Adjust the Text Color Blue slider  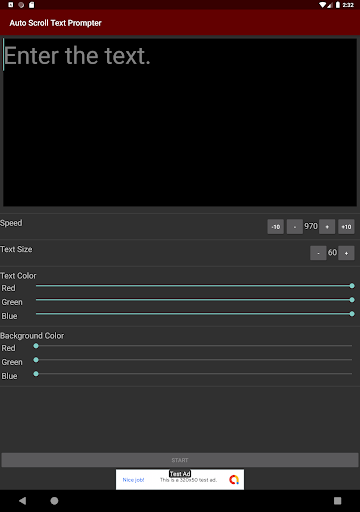pyautogui.click(x=194, y=314)
